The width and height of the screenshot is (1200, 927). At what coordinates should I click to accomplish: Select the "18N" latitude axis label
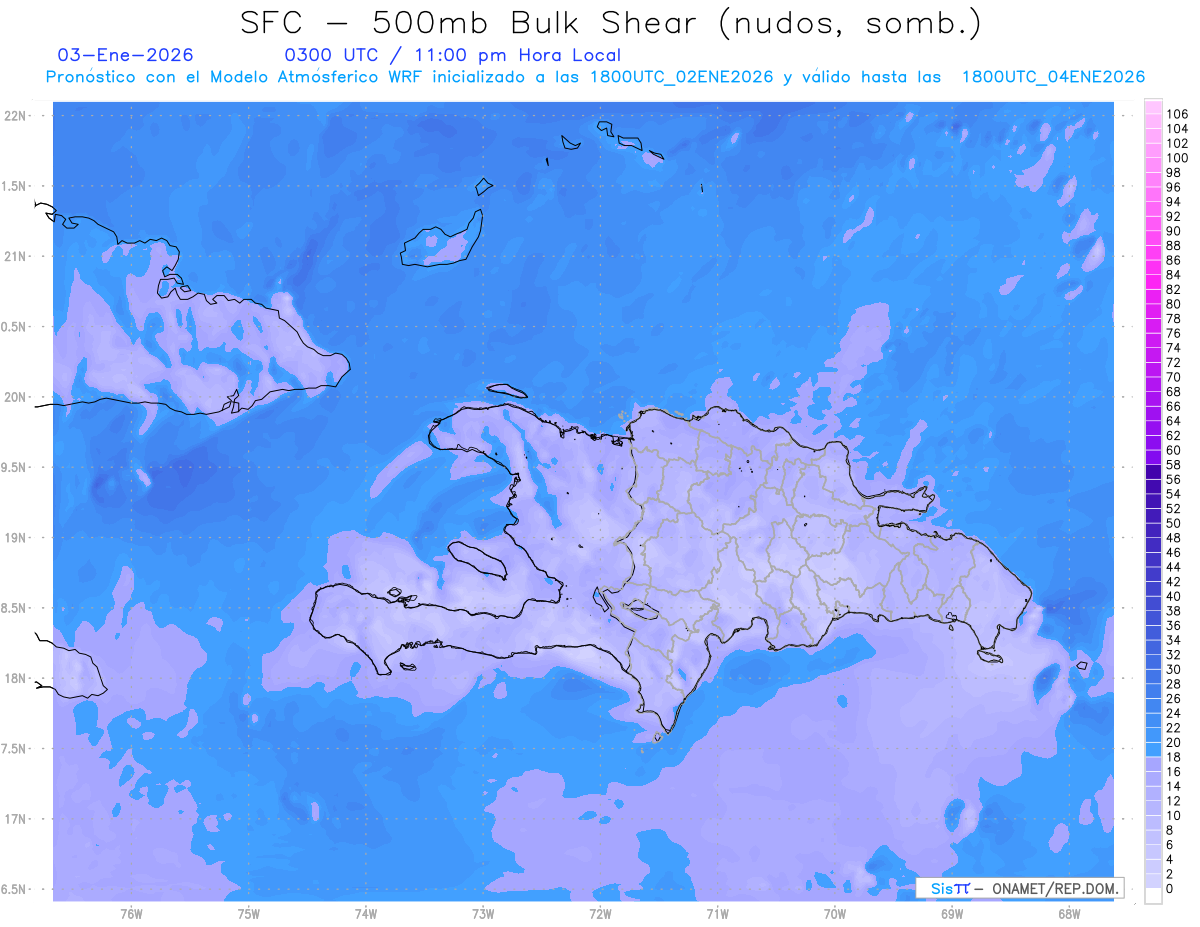(x=16, y=678)
